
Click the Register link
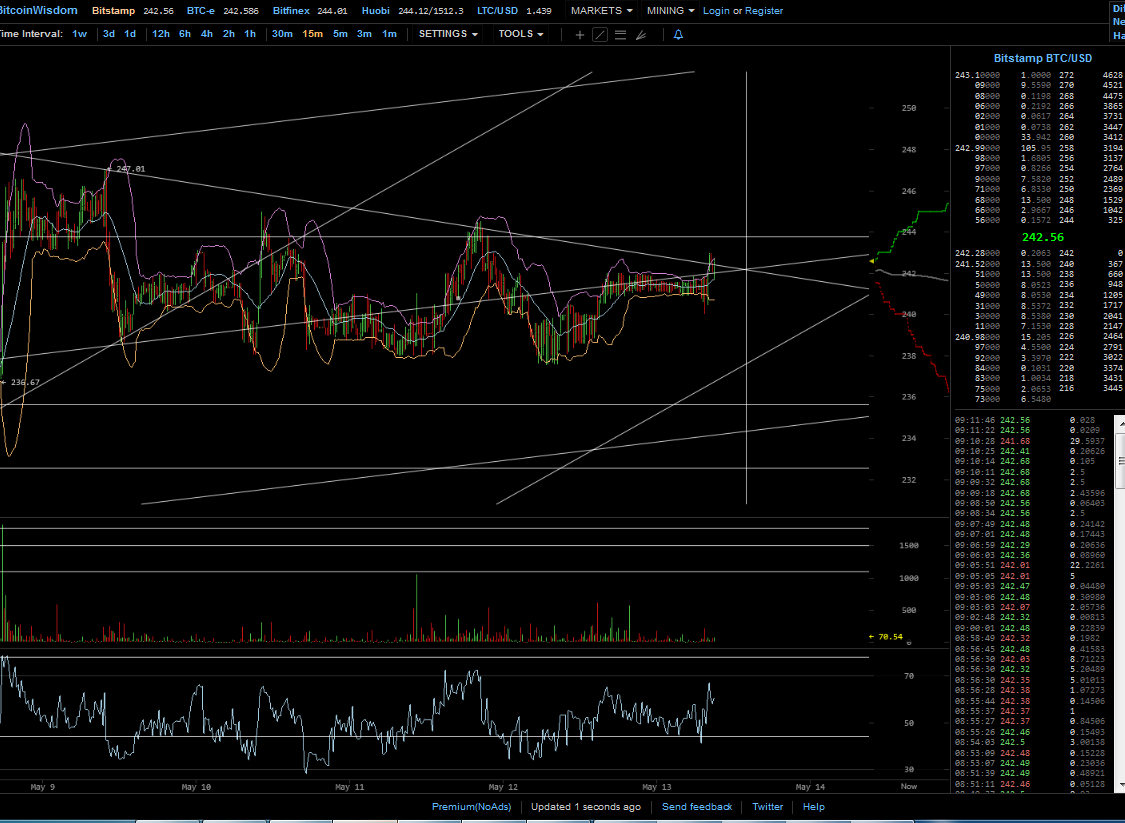tap(764, 11)
